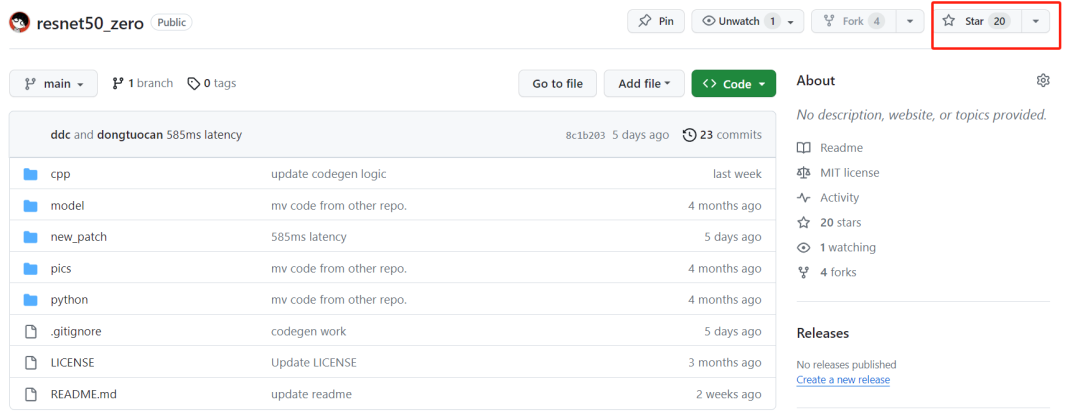Image resolution: width=1080 pixels, height=420 pixels.
Task: Open the python folder
Action: coord(70,300)
